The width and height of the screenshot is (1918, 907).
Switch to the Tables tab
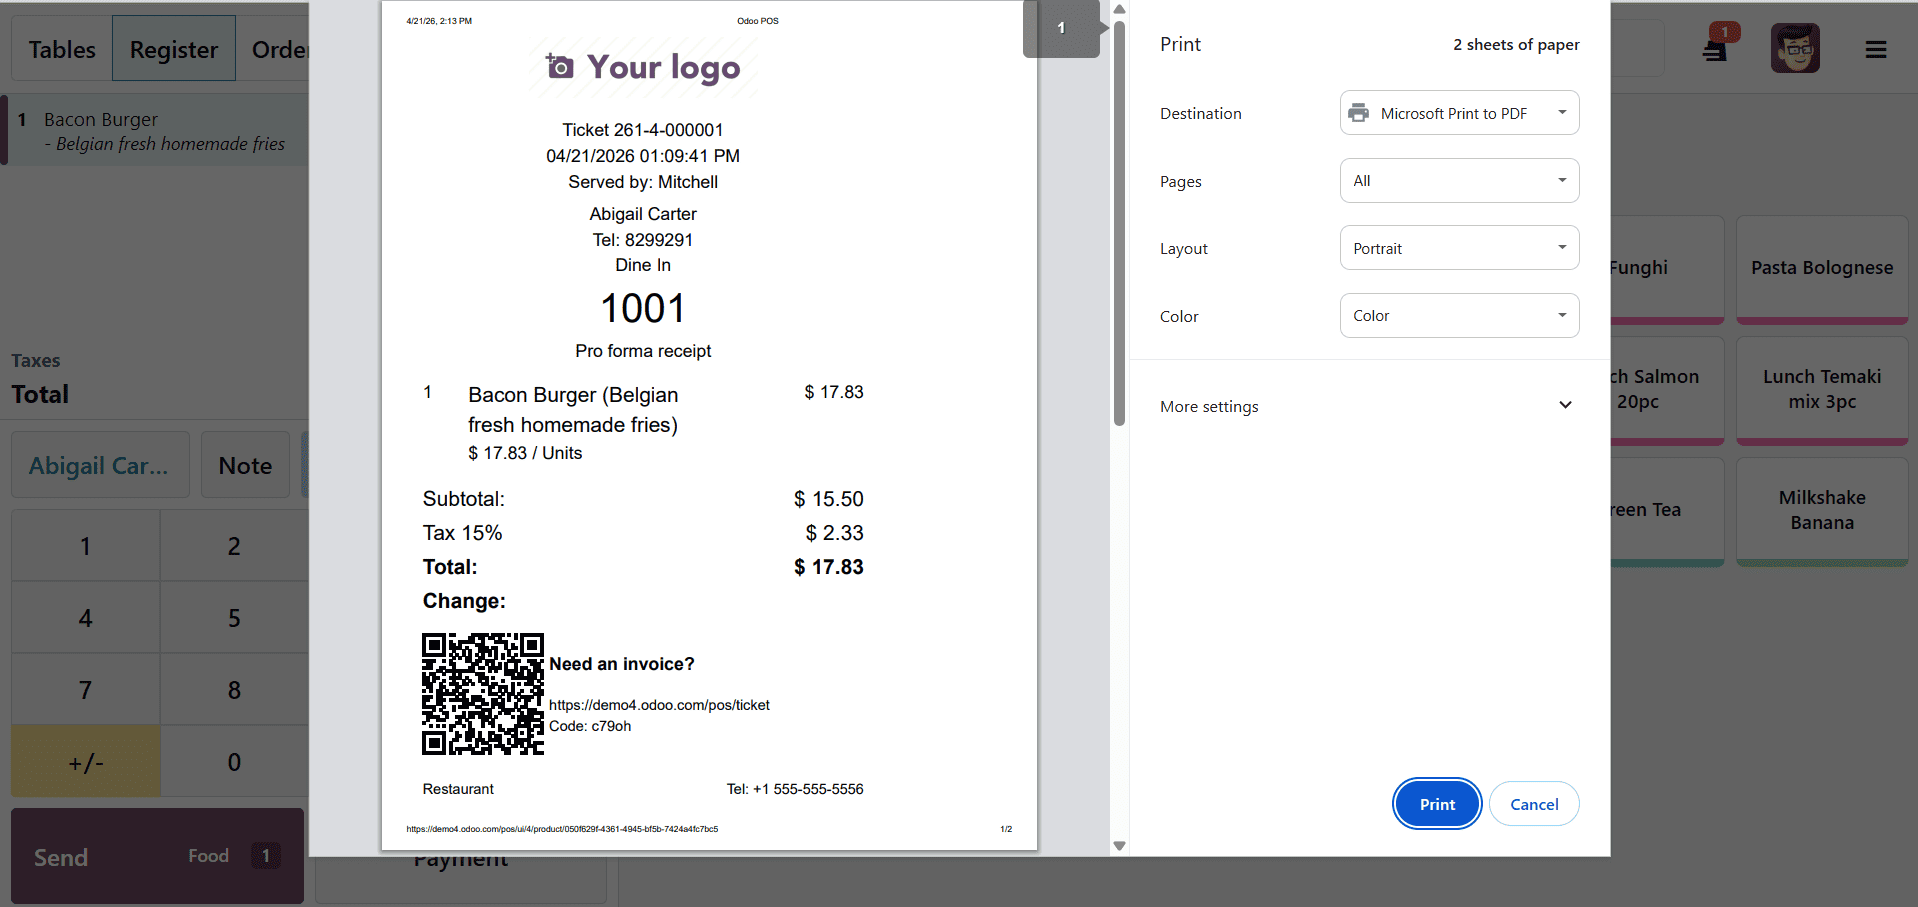[61, 48]
